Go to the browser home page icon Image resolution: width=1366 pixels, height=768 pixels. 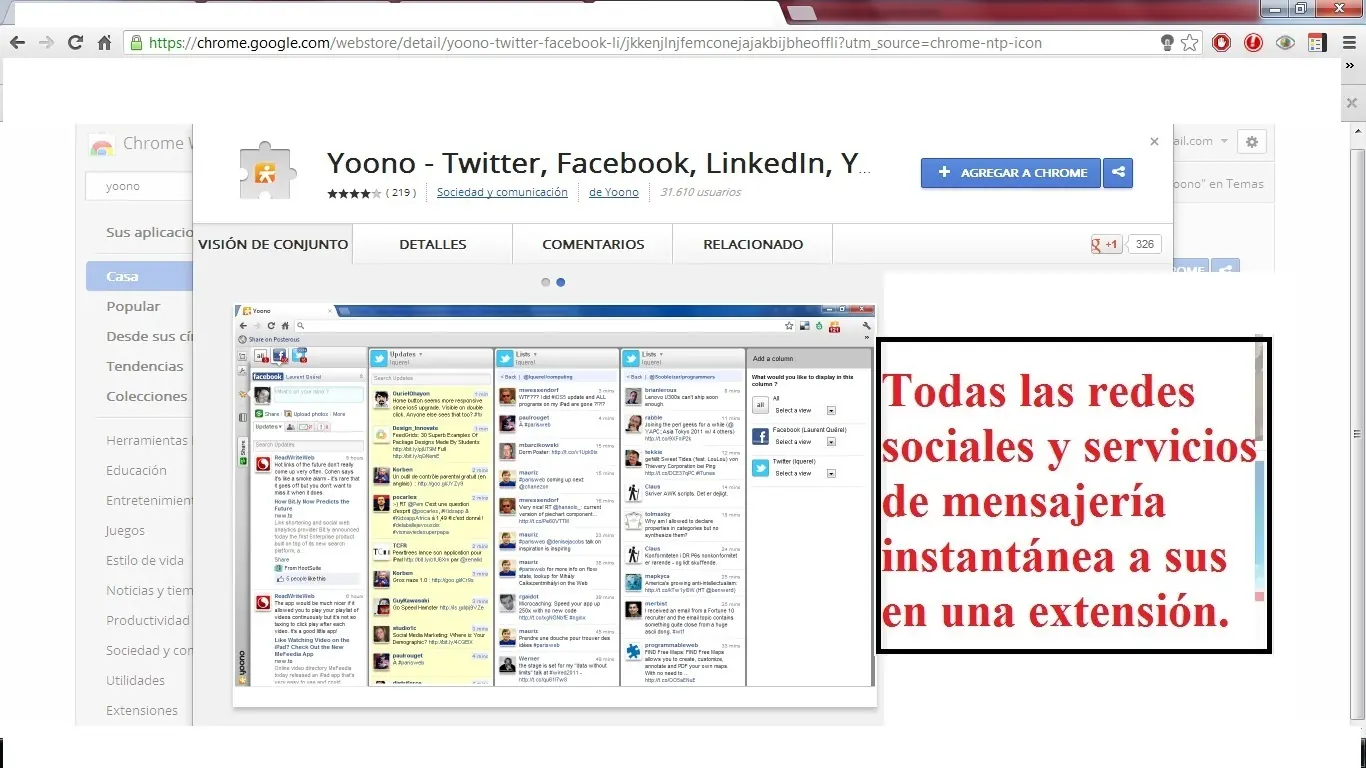104,43
